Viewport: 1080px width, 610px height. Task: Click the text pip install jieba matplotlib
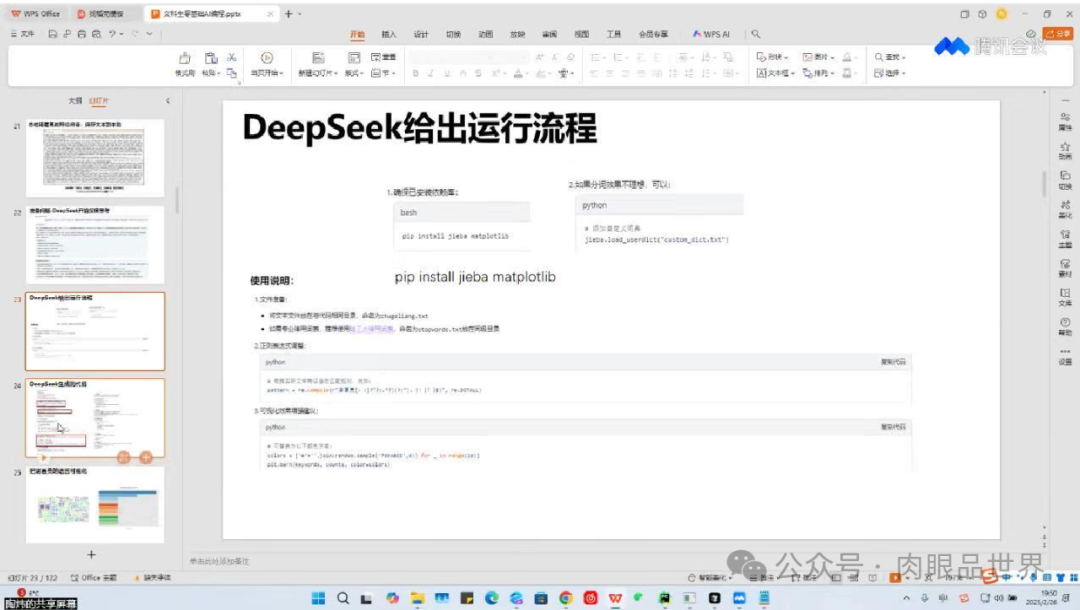(x=475, y=277)
